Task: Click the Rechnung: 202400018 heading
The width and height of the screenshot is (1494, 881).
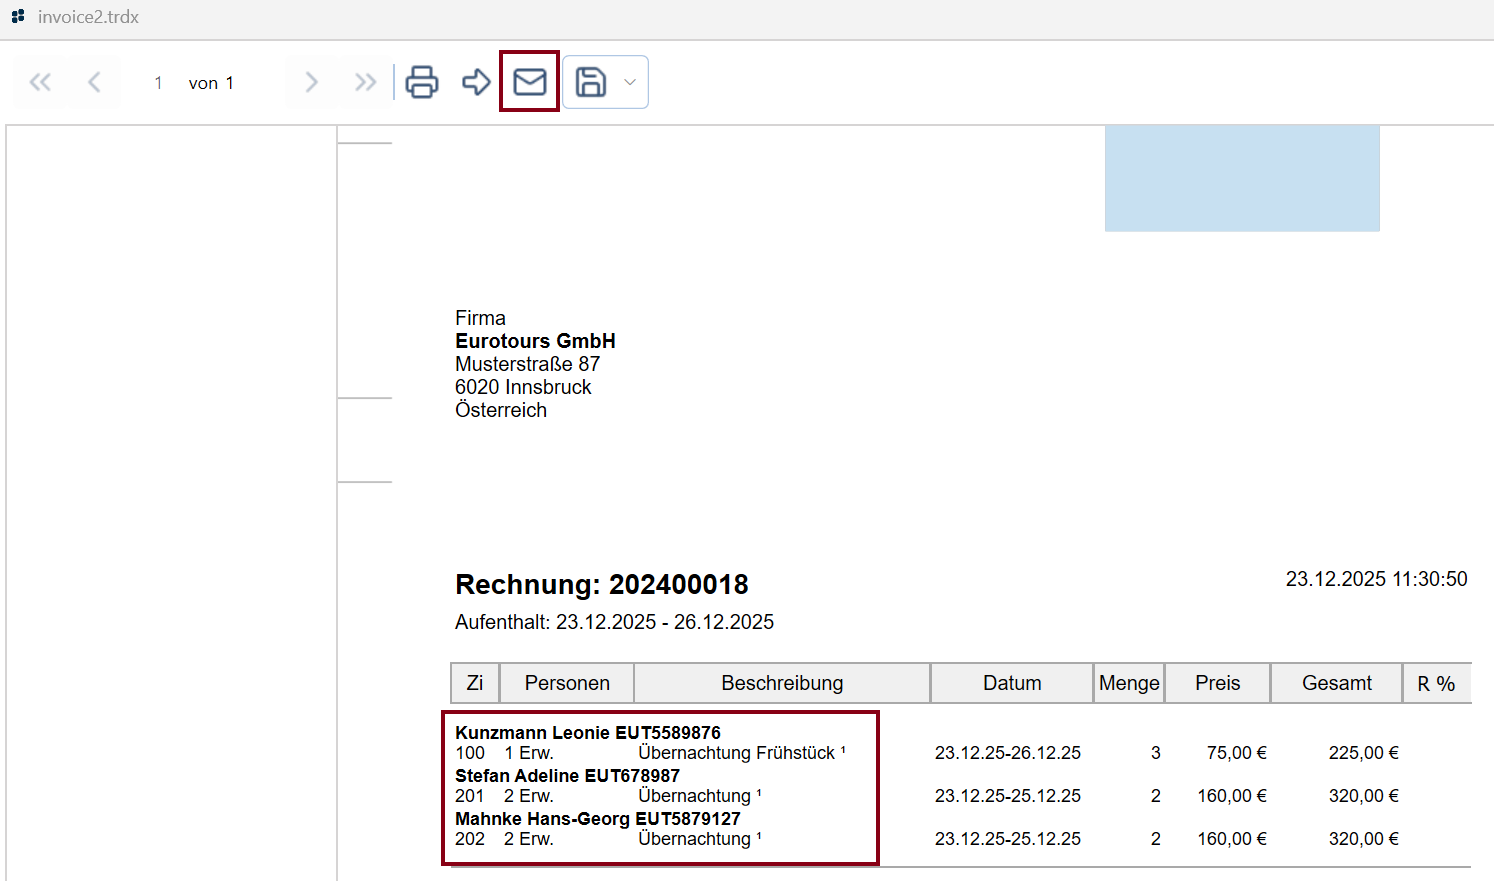Action: coord(601,585)
